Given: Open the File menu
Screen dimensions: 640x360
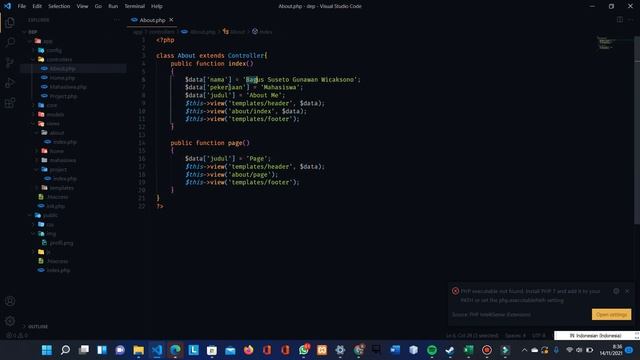Looking at the screenshot, I should point(22,6).
